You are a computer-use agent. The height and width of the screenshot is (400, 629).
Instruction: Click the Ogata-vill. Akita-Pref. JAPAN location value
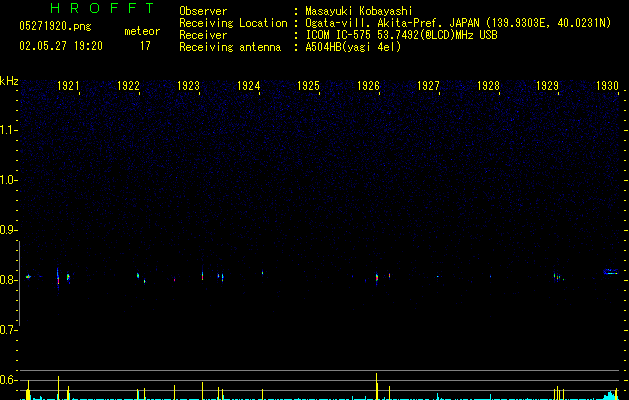tap(458, 23)
